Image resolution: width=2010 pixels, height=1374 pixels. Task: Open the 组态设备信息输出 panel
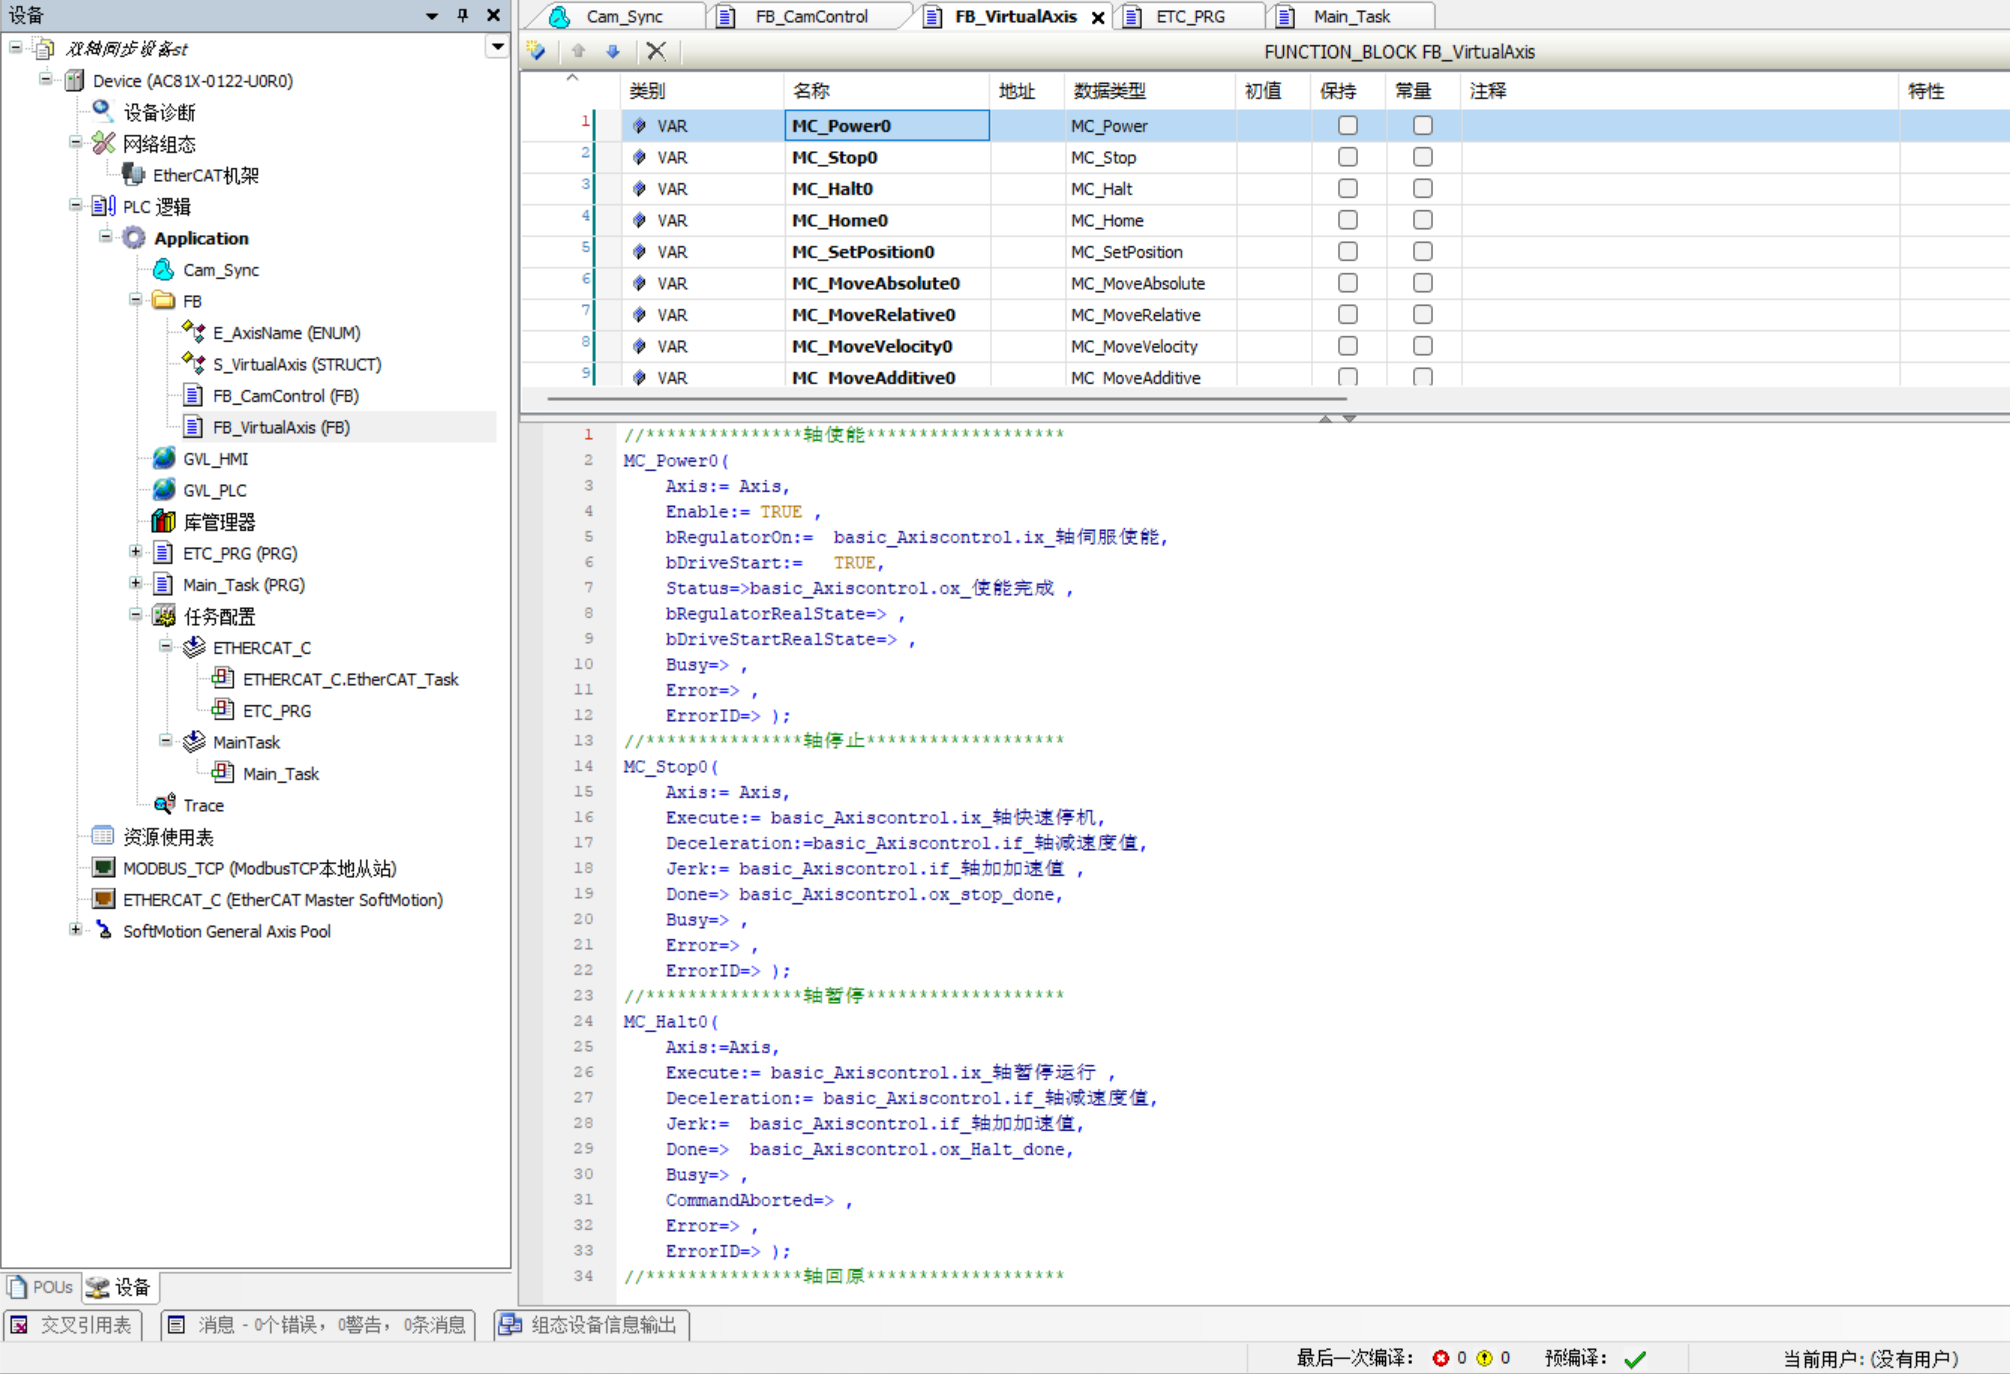[591, 1325]
